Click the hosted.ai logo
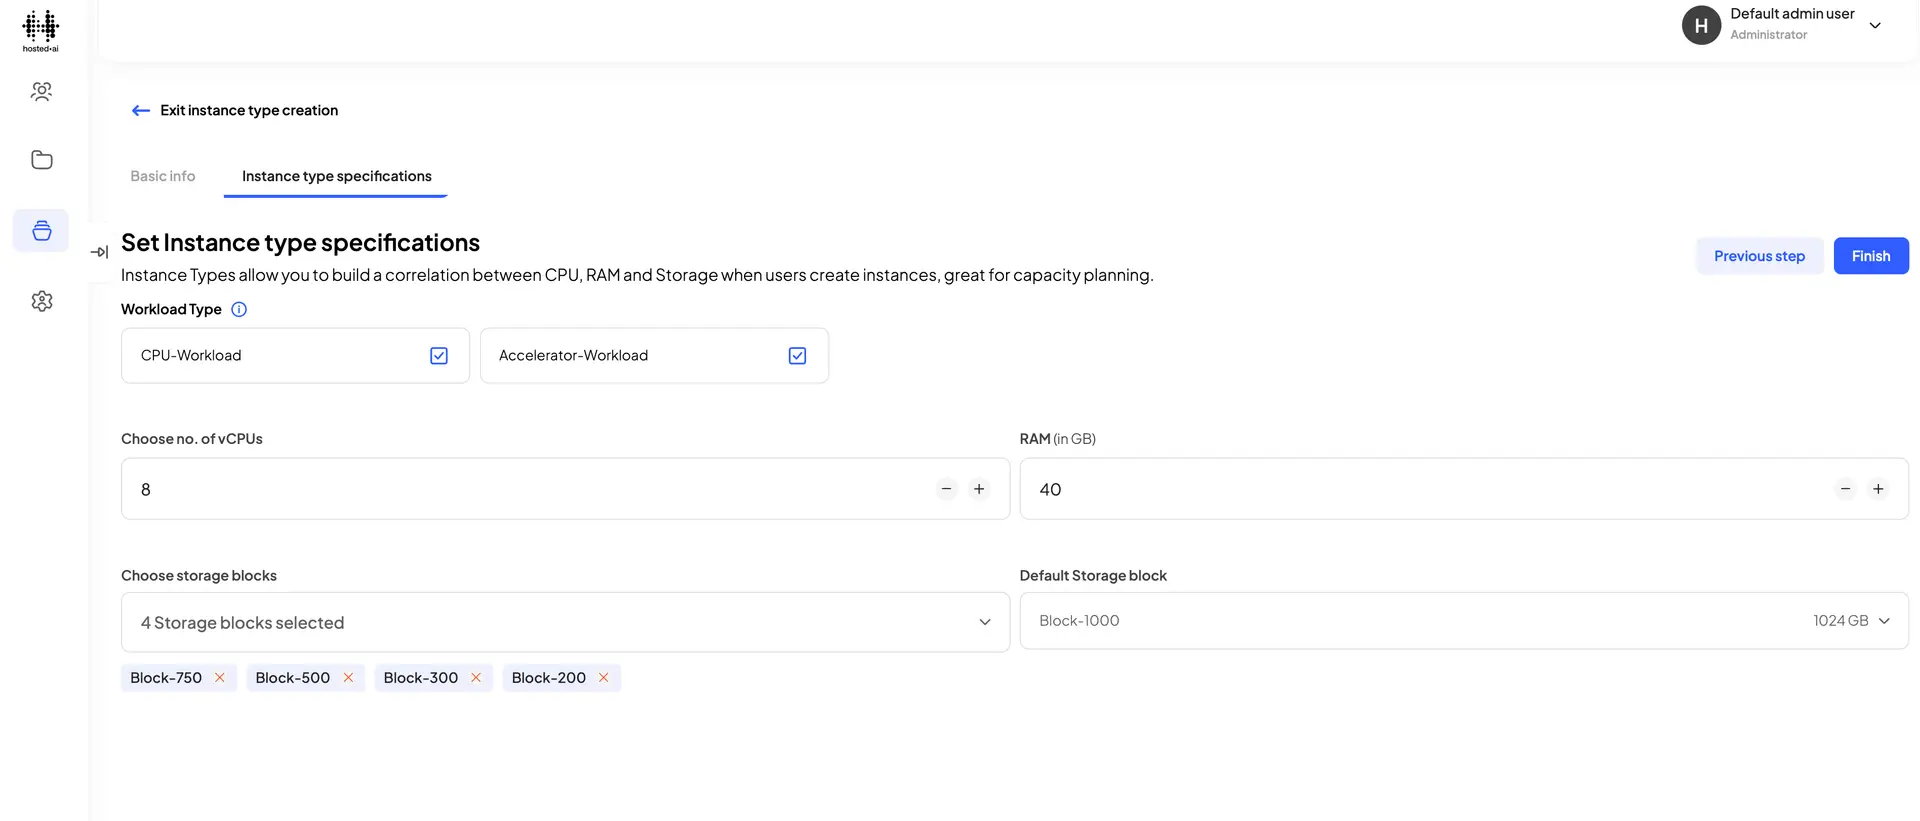The width and height of the screenshot is (1920, 821). click(x=41, y=31)
